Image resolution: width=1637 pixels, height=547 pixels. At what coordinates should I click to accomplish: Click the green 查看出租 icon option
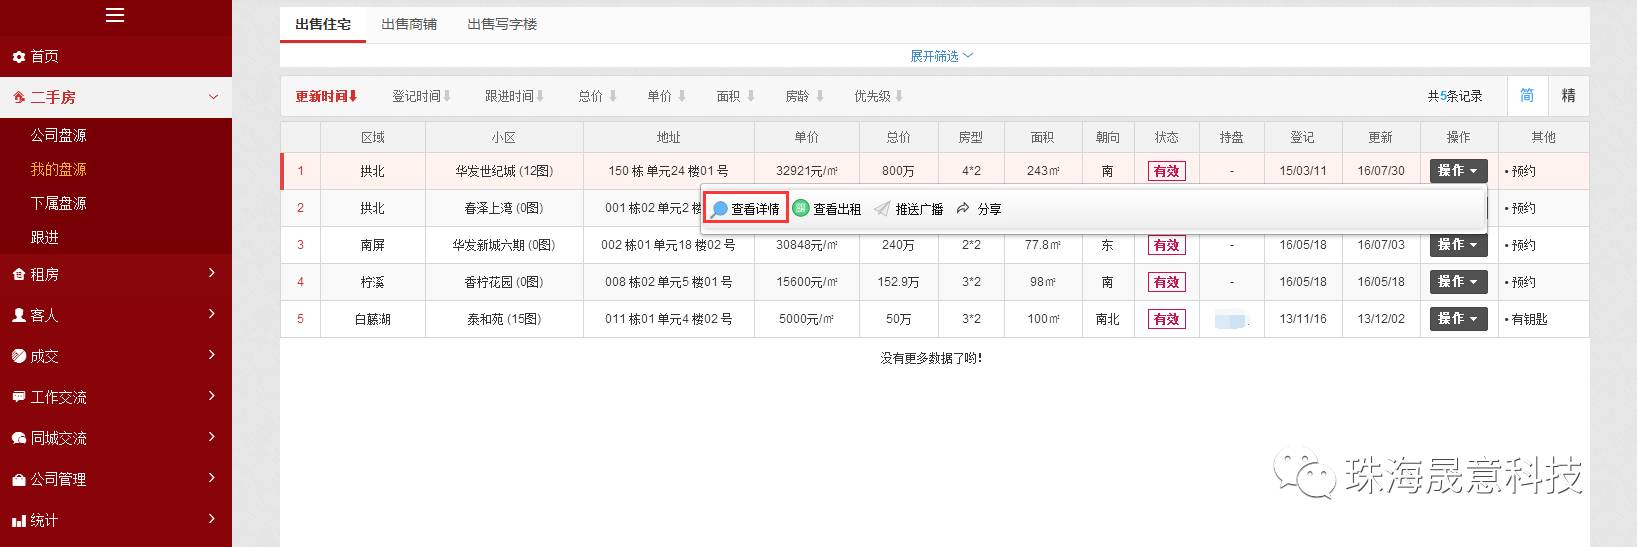click(x=827, y=209)
